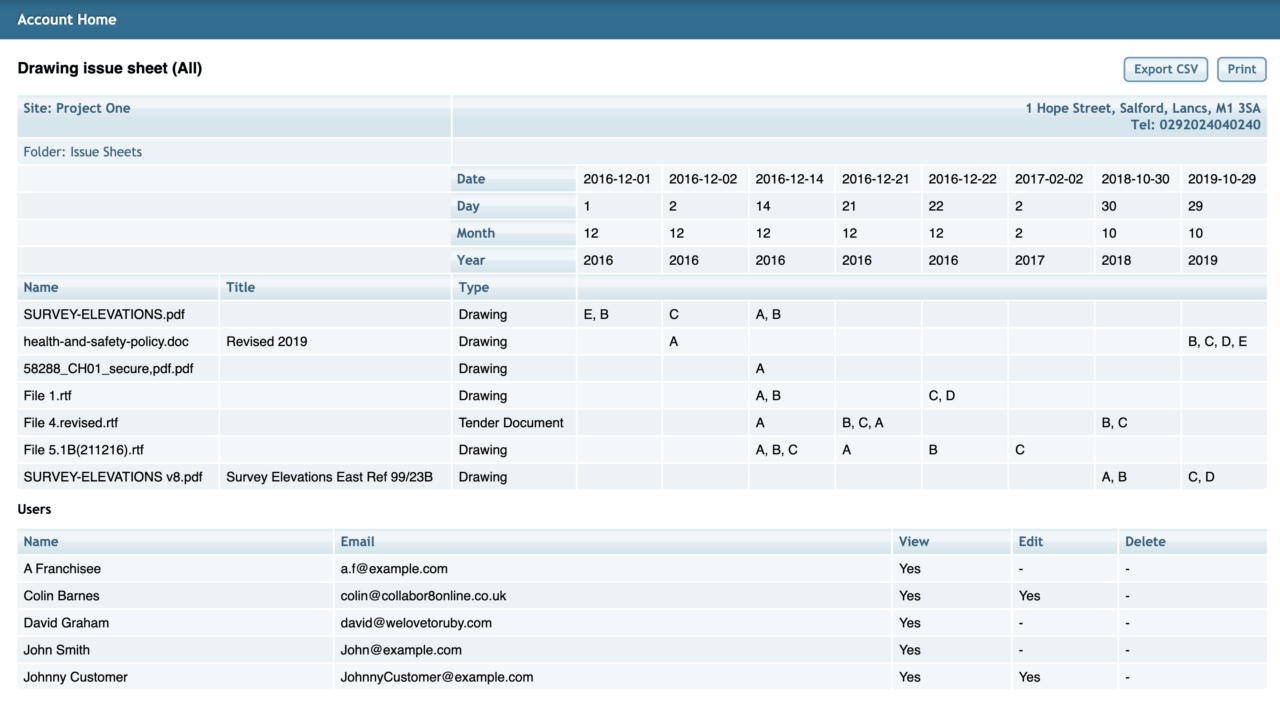Click the Tender Document type cell
The height and width of the screenshot is (720, 1280).
(511, 422)
